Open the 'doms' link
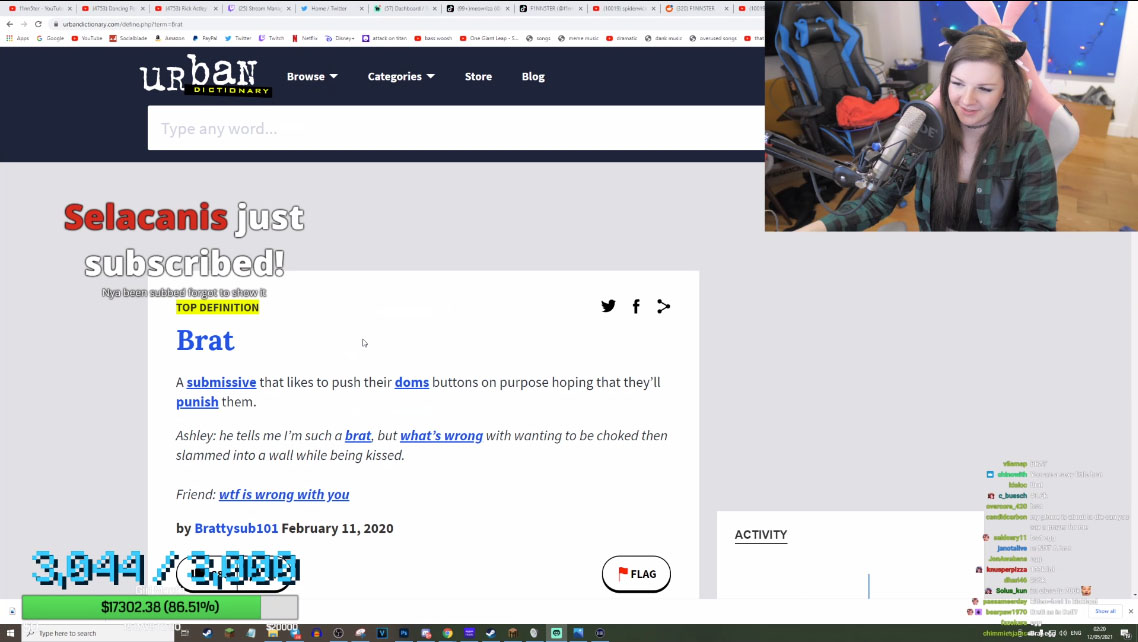Image resolution: width=1138 pixels, height=642 pixels. [412, 382]
